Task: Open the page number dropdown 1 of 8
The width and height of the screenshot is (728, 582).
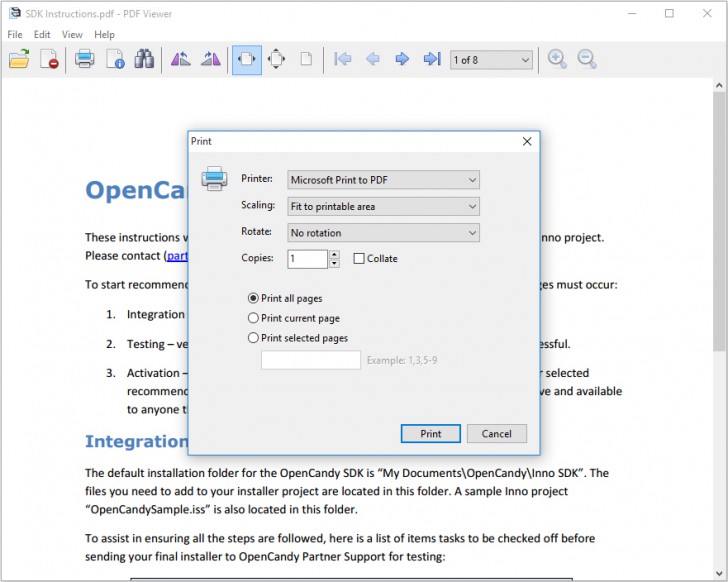Action: tap(491, 60)
